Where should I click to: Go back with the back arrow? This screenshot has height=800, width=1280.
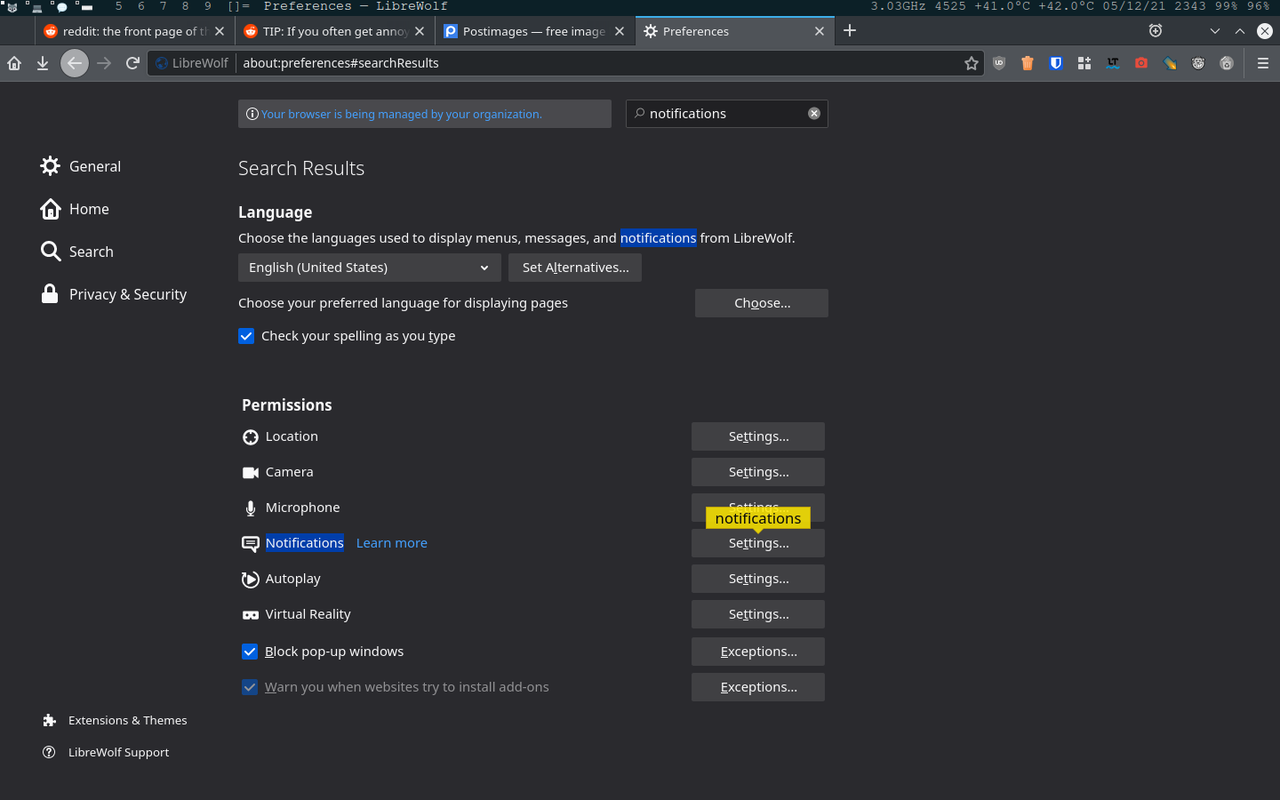click(x=74, y=63)
